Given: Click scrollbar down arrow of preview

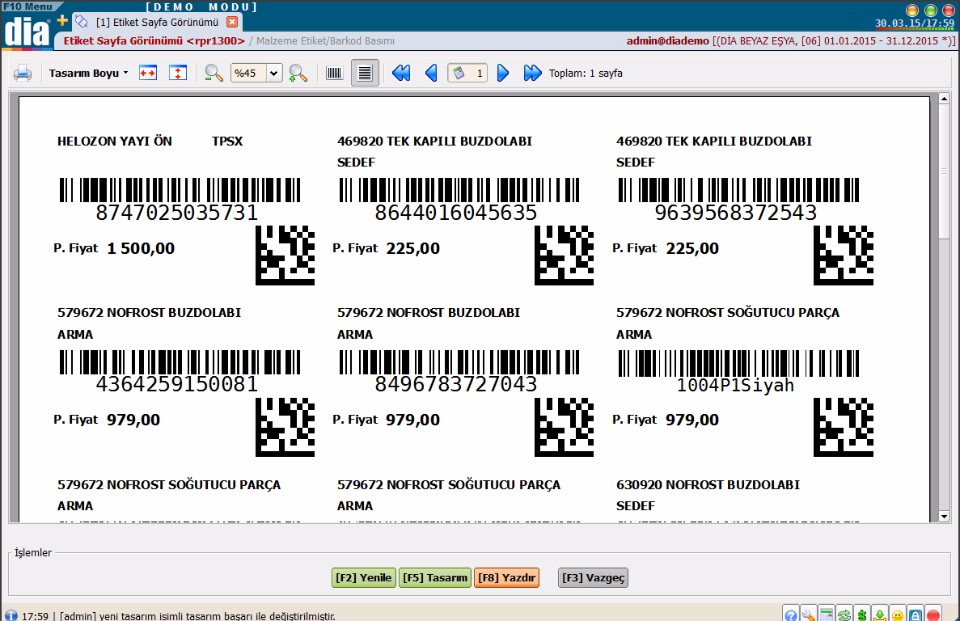Looking at the screenshot, I should click(x=943, y=516).
